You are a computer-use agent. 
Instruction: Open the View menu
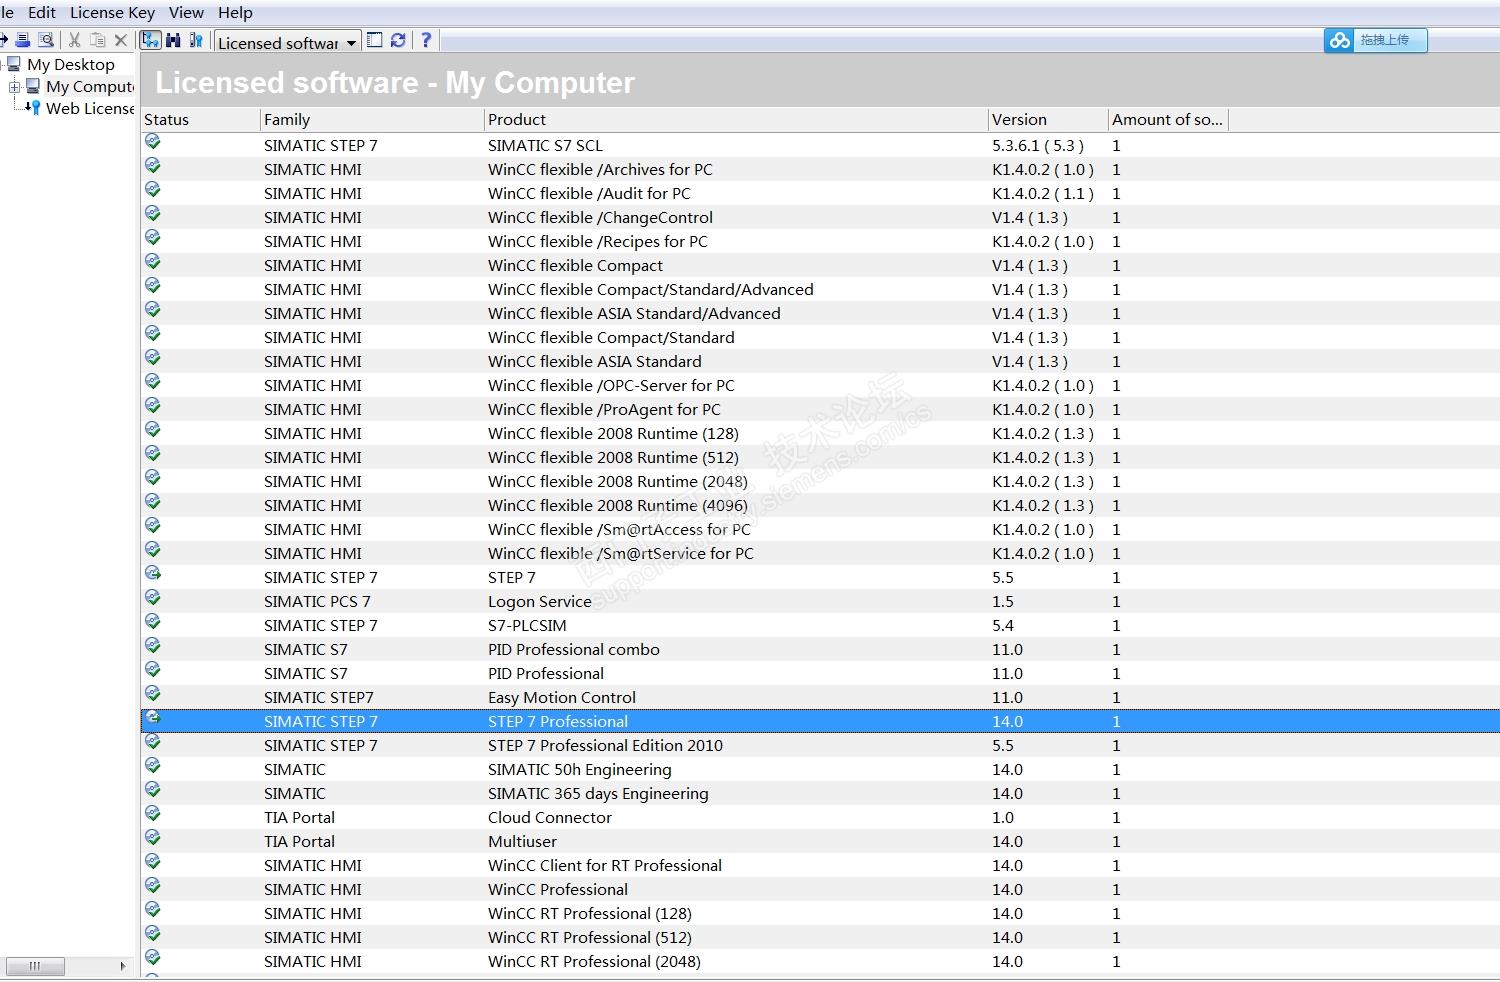(x=186, y=12)
